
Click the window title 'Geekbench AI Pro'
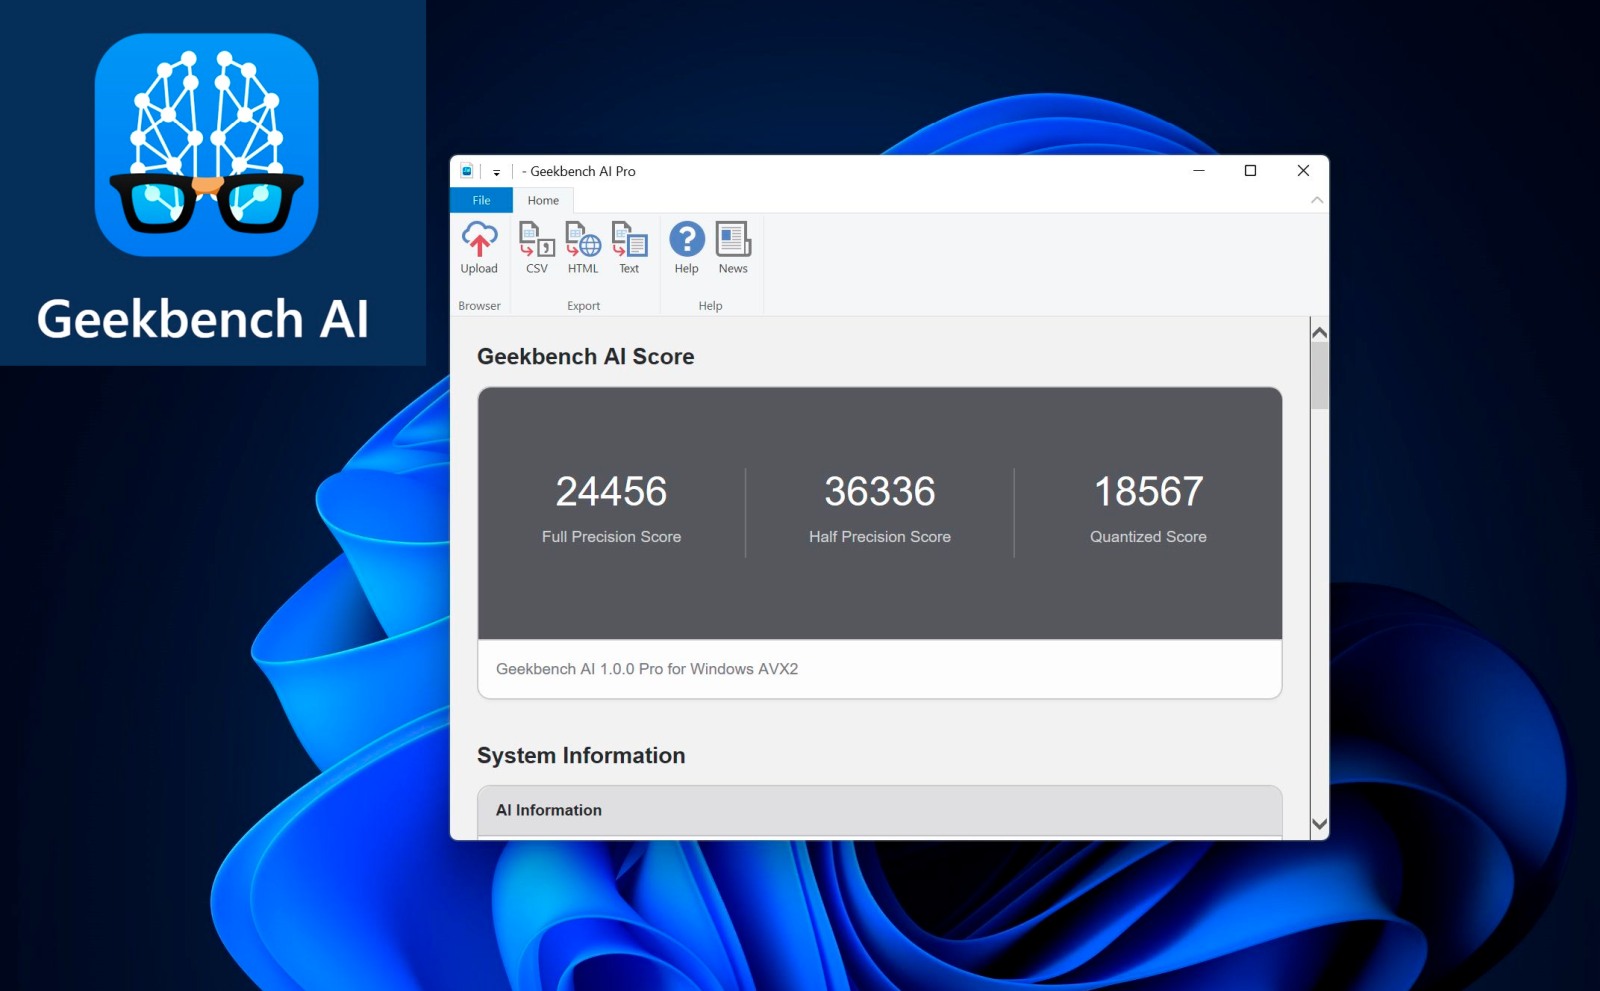(x=583, y=171)
